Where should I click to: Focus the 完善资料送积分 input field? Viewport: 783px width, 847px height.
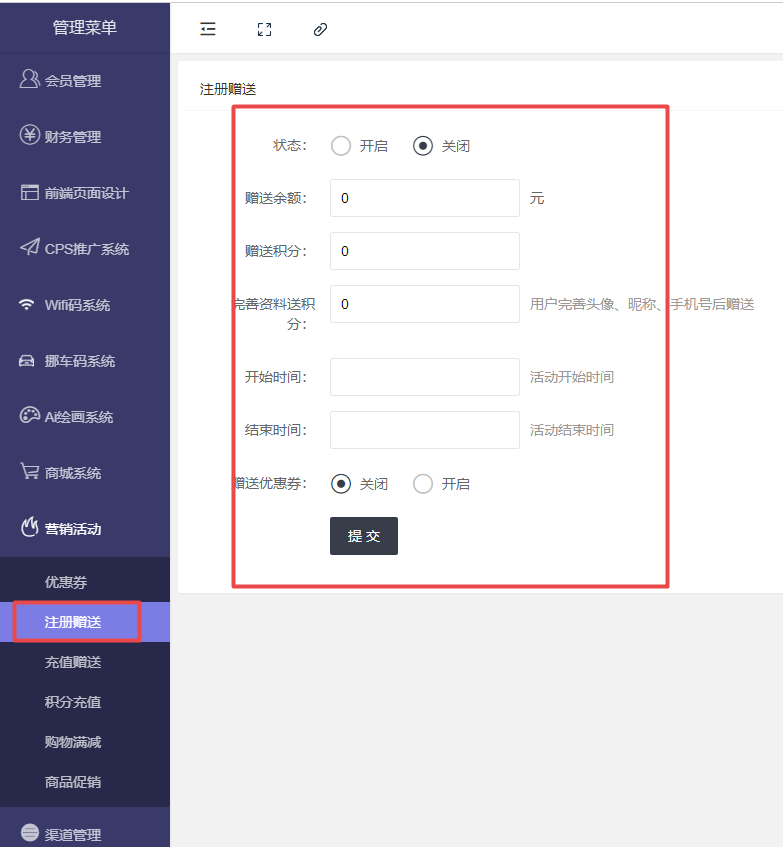[x=425, y=304]
